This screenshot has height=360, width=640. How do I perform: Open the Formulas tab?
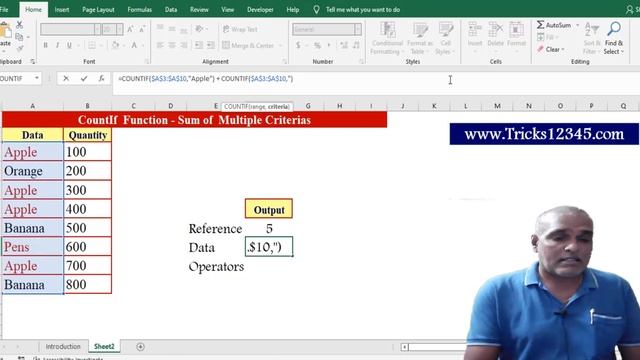click(x=140, y=9)
